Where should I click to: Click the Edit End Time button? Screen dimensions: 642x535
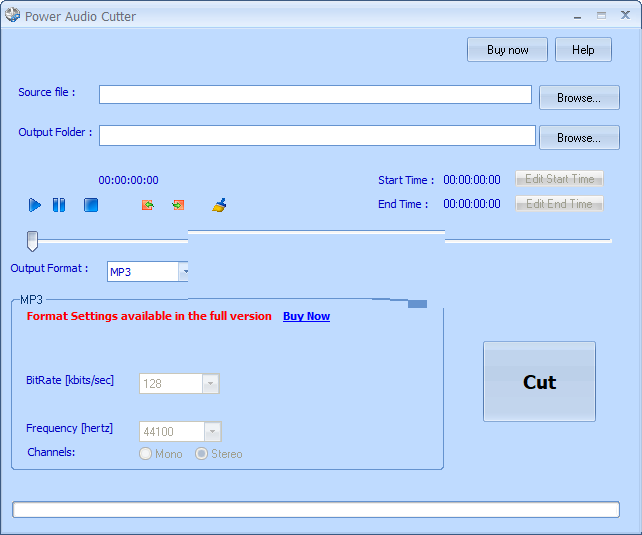[559, 203]
